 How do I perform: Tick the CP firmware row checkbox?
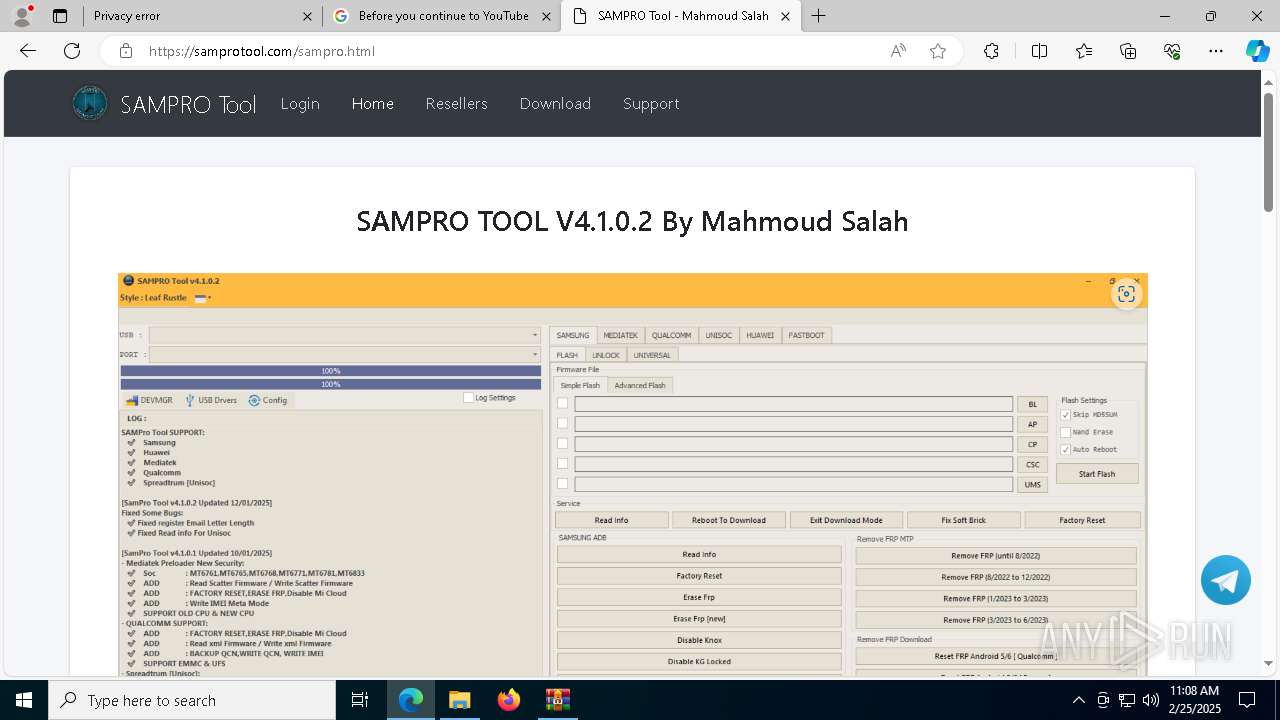562,444
